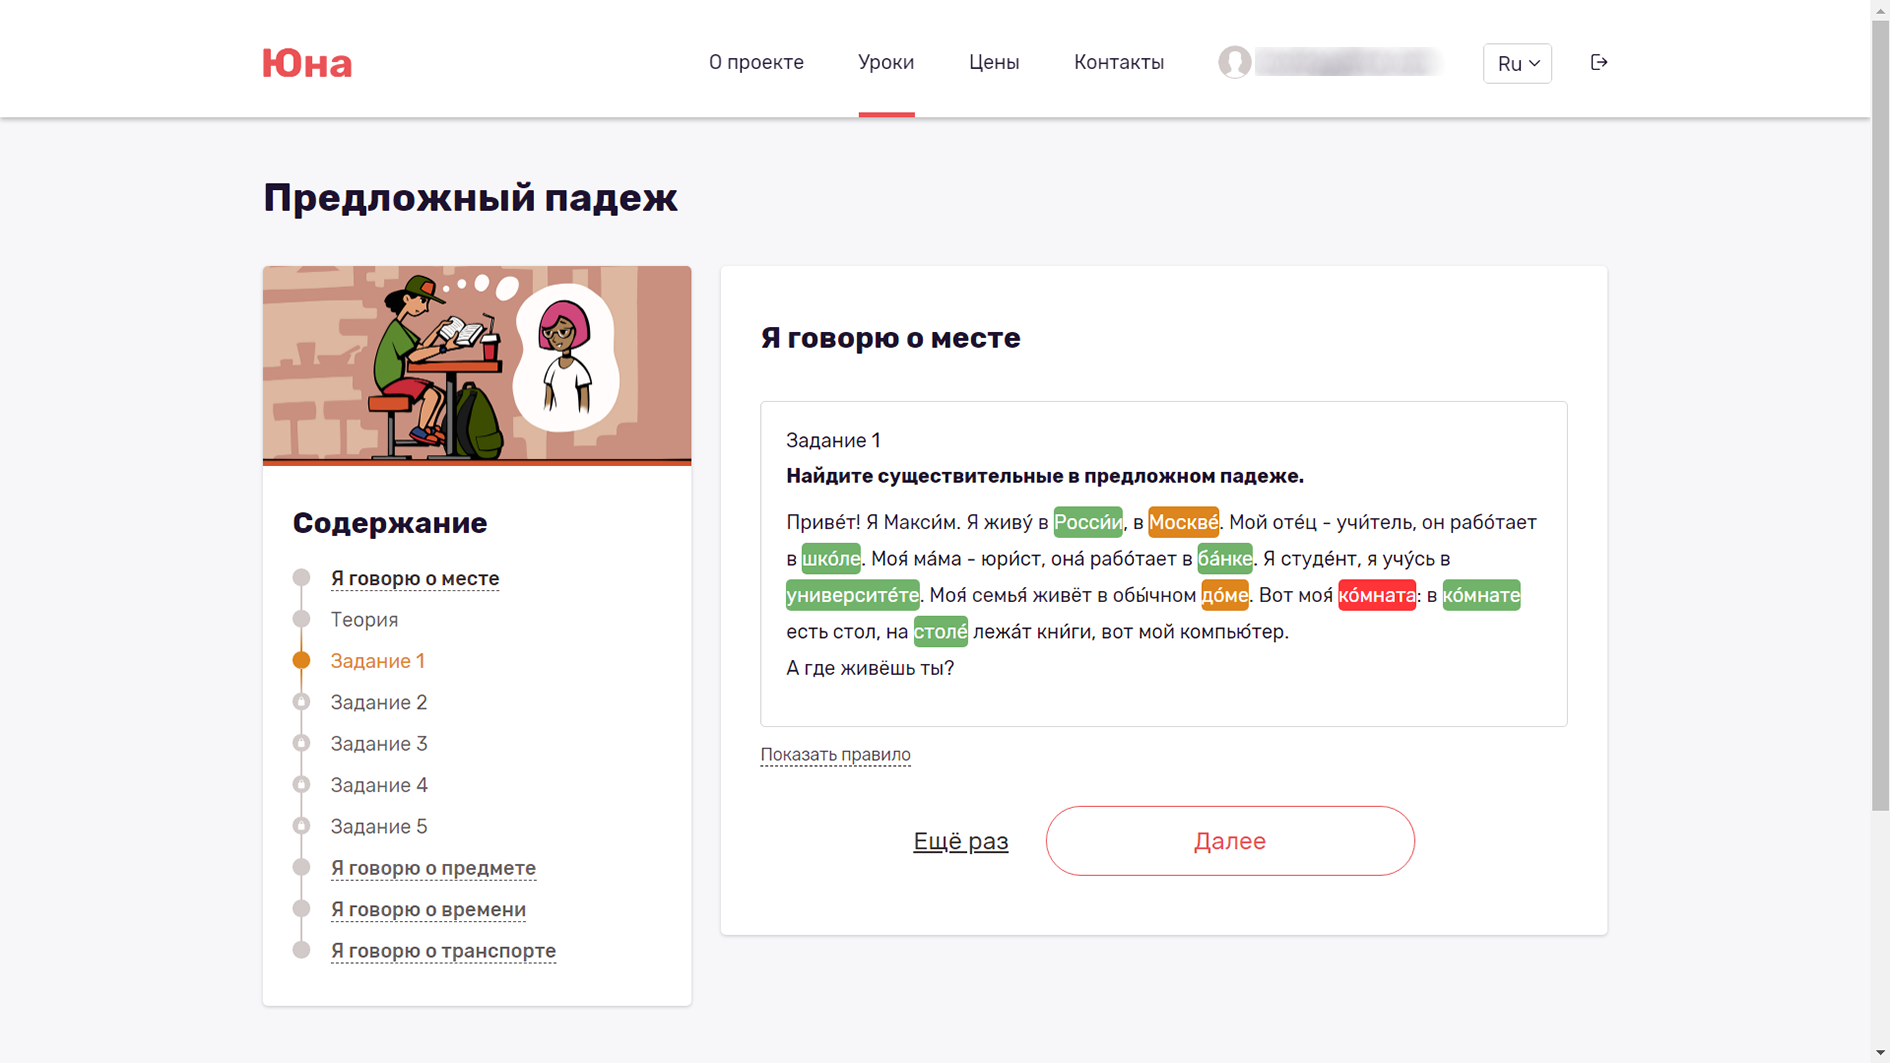
Task: Expand Показать правило link
Action: pos(835,755)
